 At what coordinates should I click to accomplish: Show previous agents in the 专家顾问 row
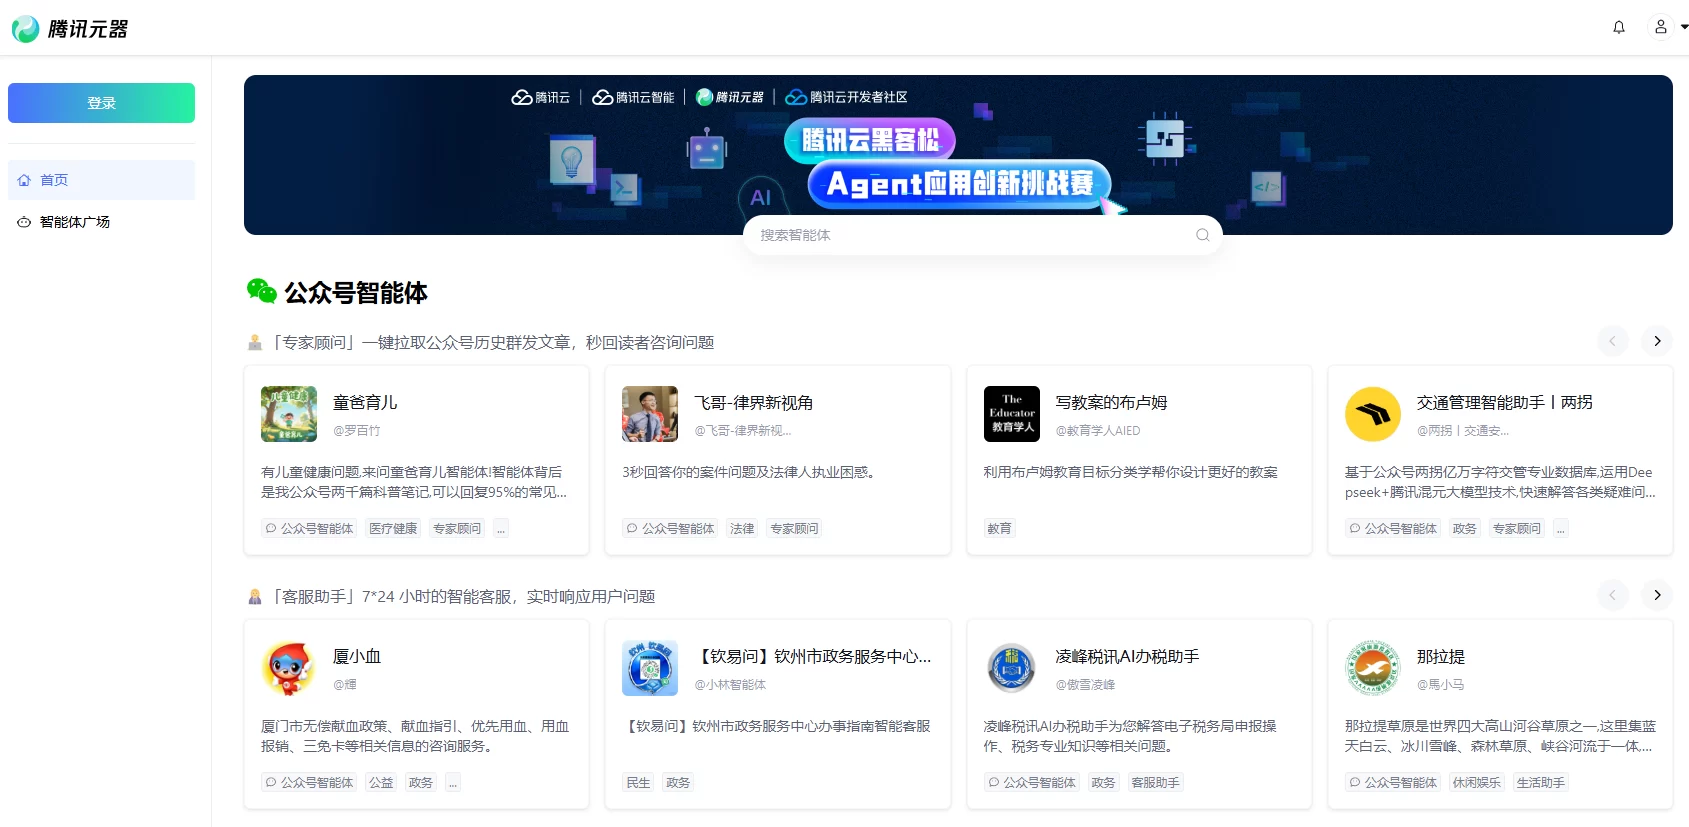click(1611, 341)
